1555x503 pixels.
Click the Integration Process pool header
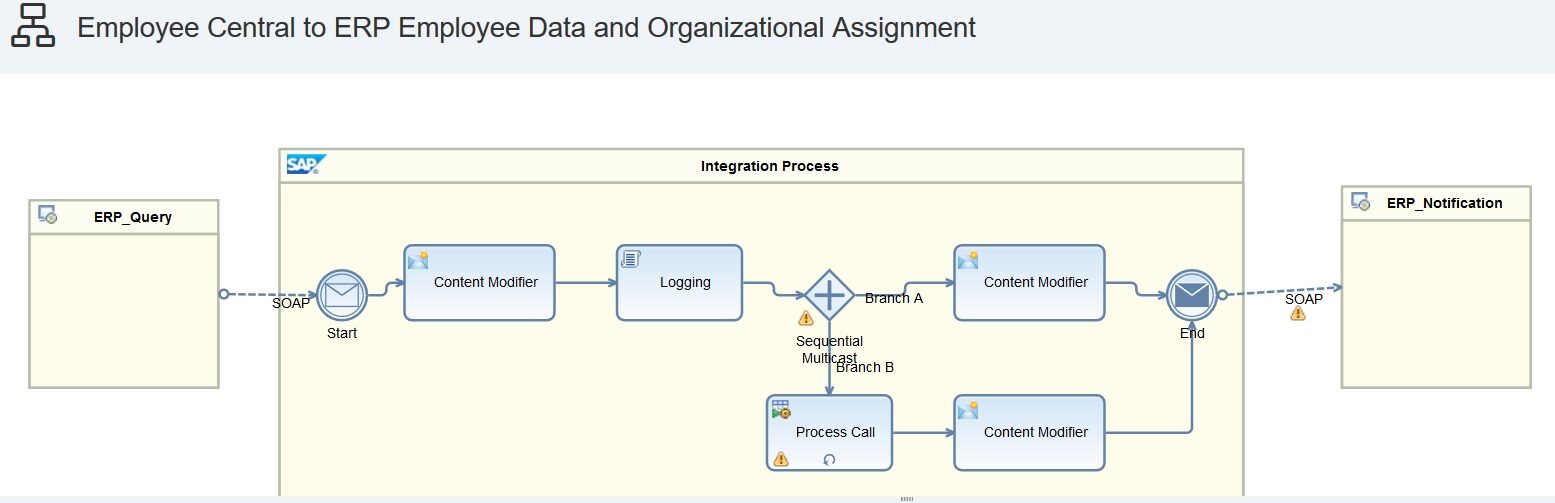point(769,166)
